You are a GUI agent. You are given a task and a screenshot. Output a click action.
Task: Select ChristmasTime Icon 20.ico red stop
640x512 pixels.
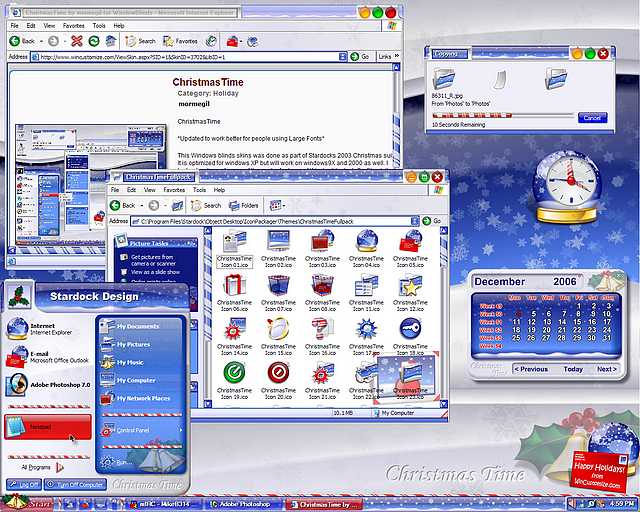[278, 380]
